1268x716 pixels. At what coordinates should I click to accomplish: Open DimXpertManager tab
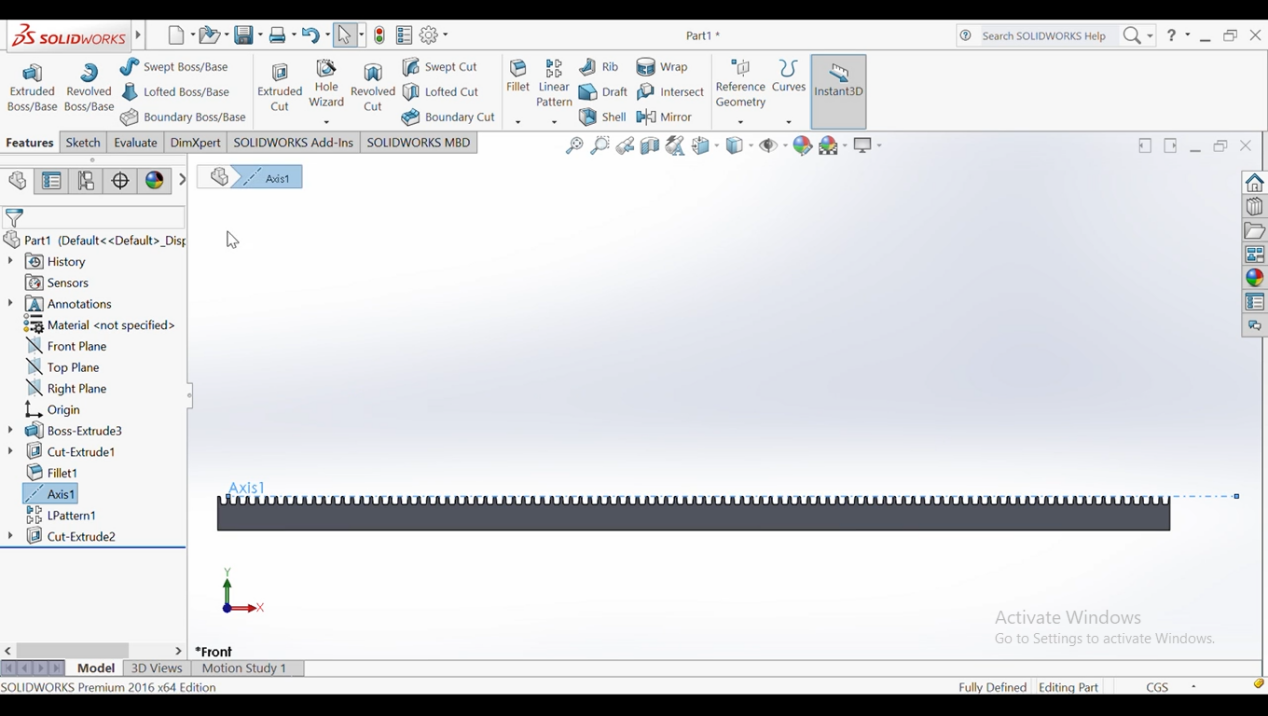[x=120, y=181]
